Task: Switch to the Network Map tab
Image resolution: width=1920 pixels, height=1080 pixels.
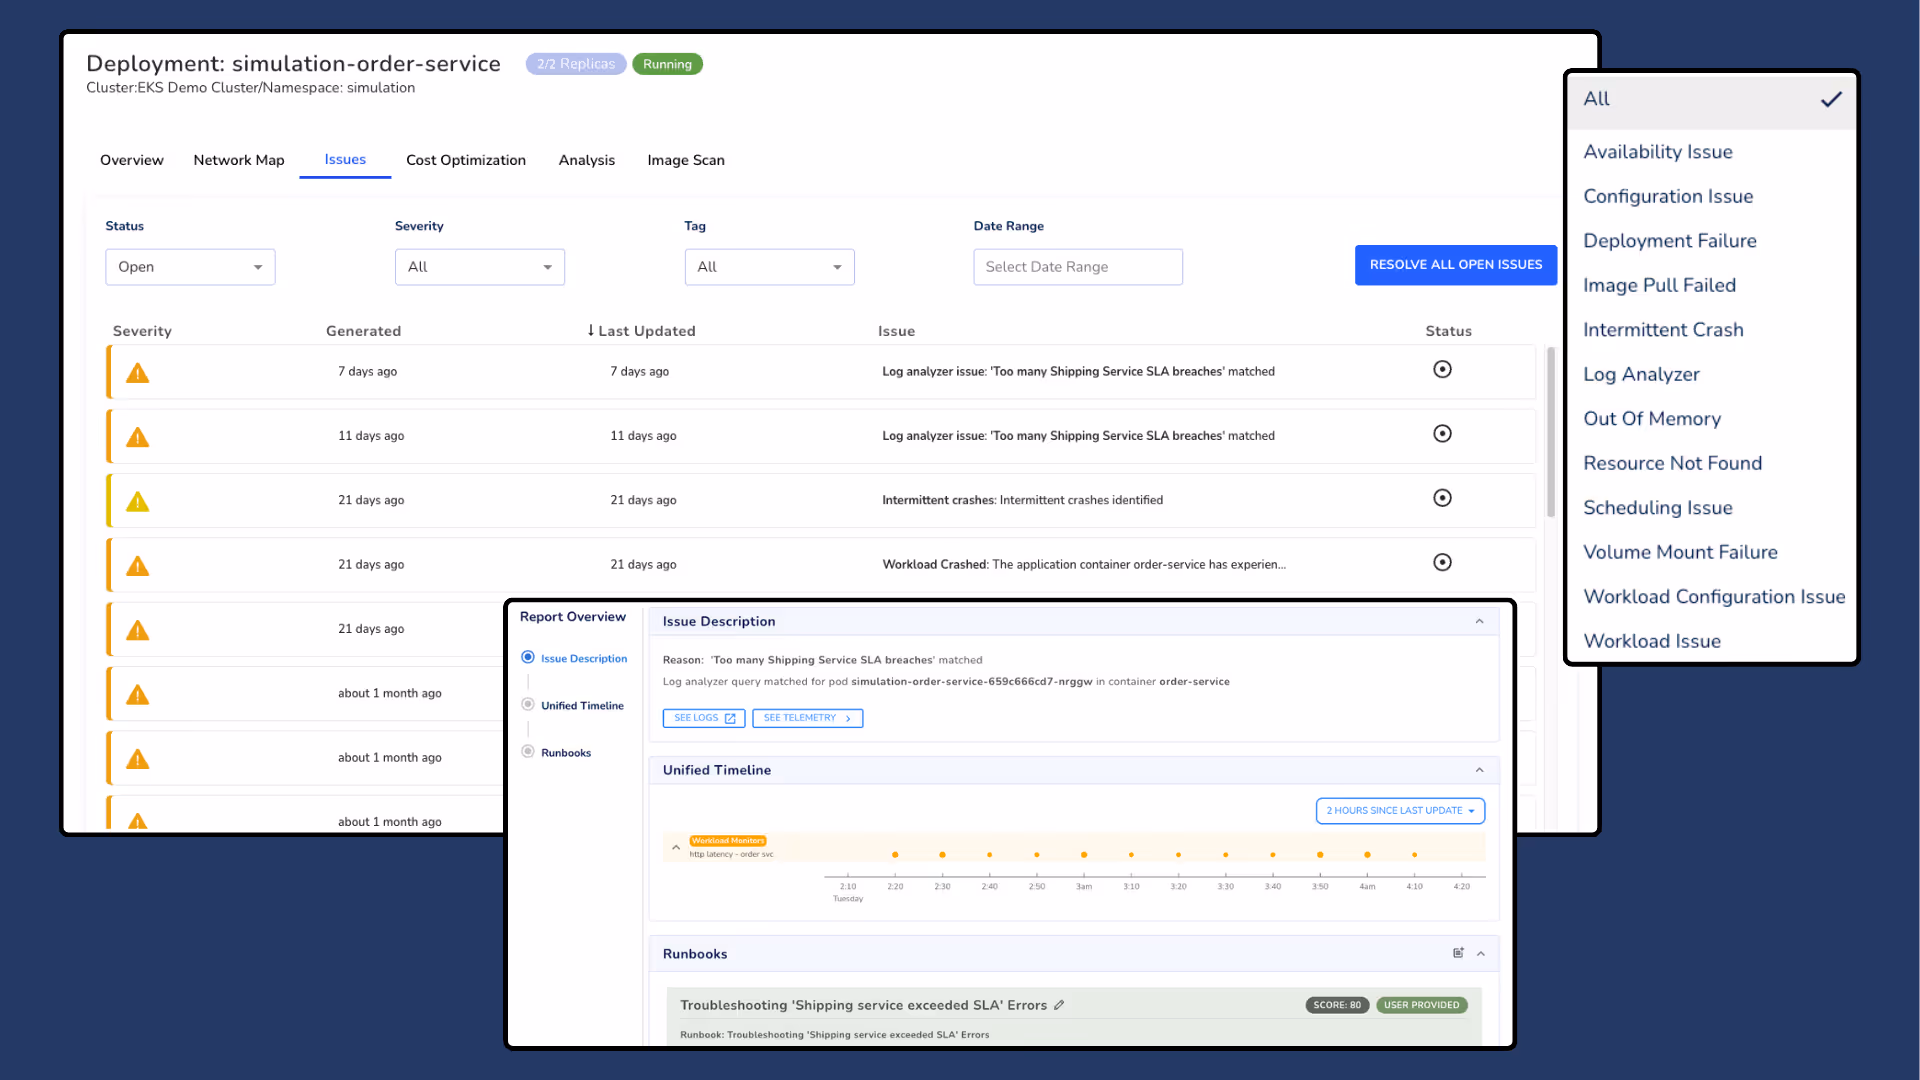Action: click(x=239, y=160)
